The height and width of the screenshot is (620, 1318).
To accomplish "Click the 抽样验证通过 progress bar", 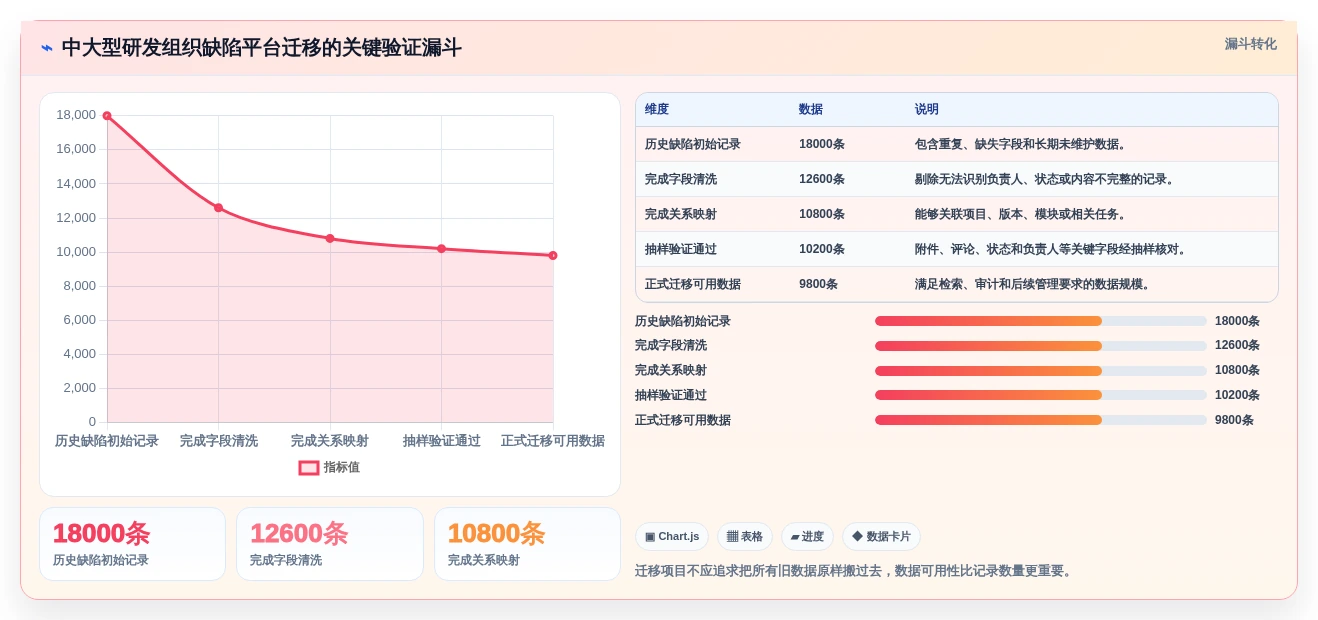I will [x=1041, y=395].
